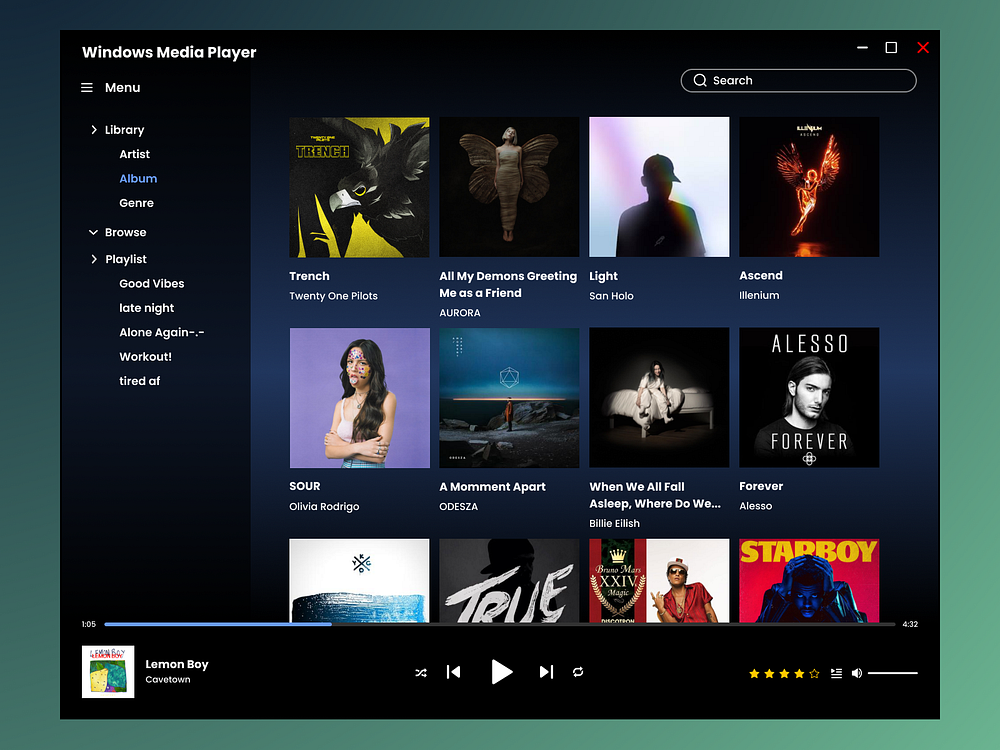The width and height of the screenshot is (1000, 750).
Task: Mute audio using the speaker icon
Action: [857, 672]
